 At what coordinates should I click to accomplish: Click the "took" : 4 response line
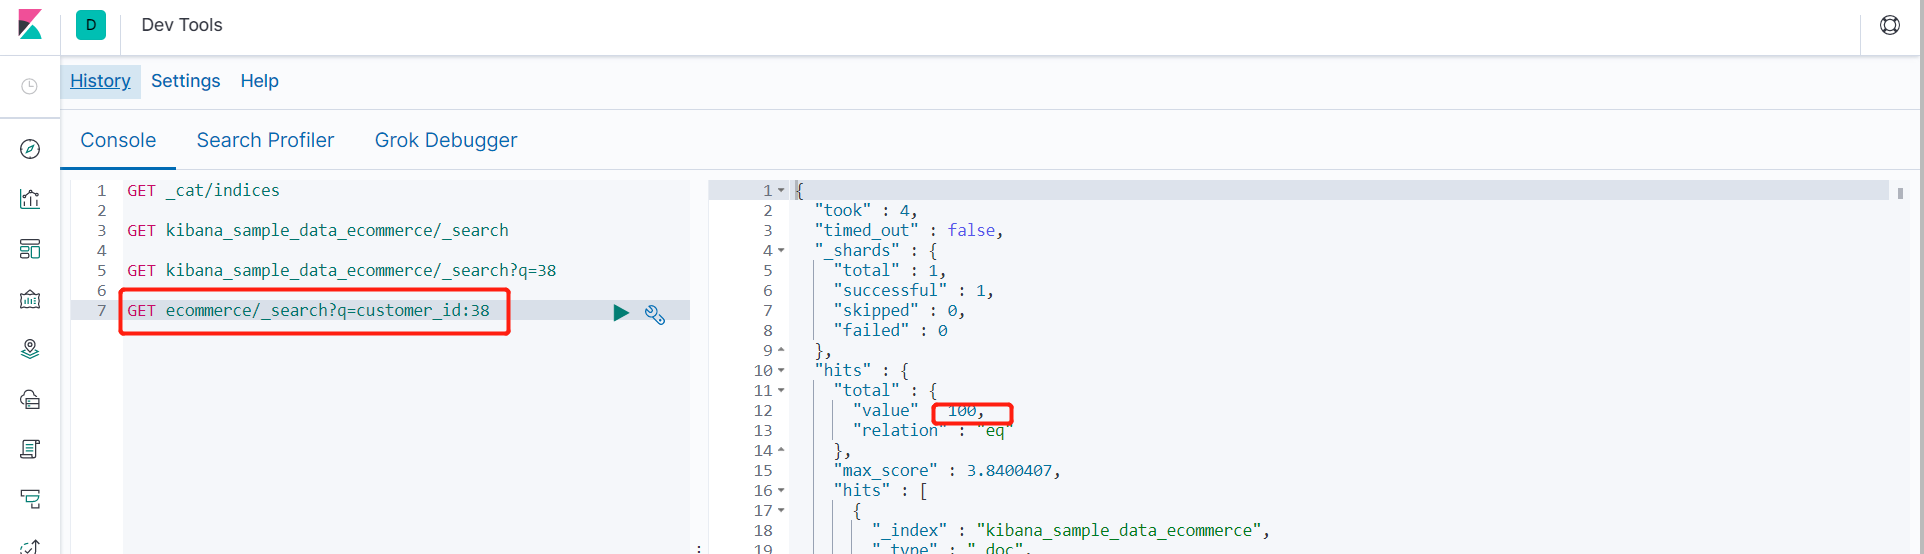866,210
